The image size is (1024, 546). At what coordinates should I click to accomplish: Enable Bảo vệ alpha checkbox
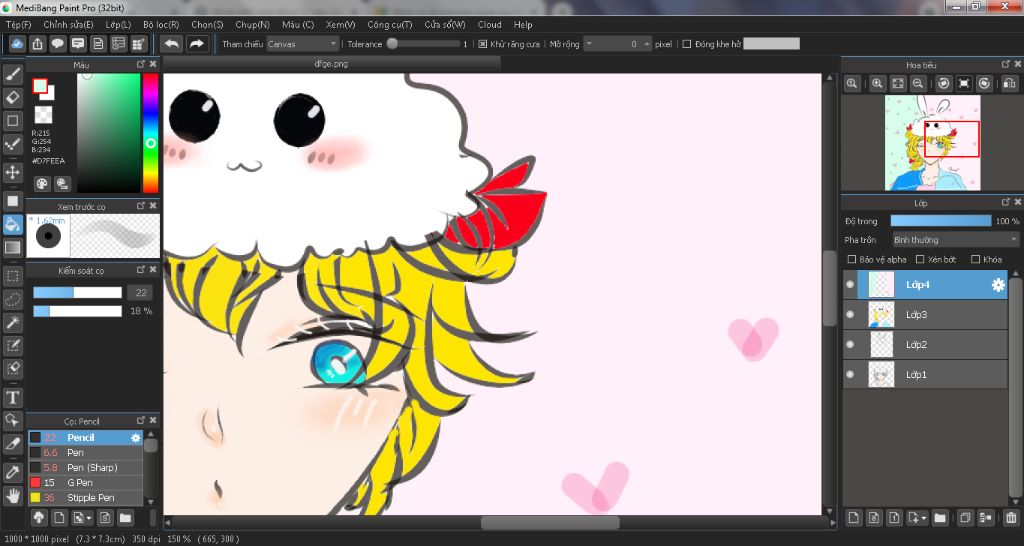click(851, 259)
